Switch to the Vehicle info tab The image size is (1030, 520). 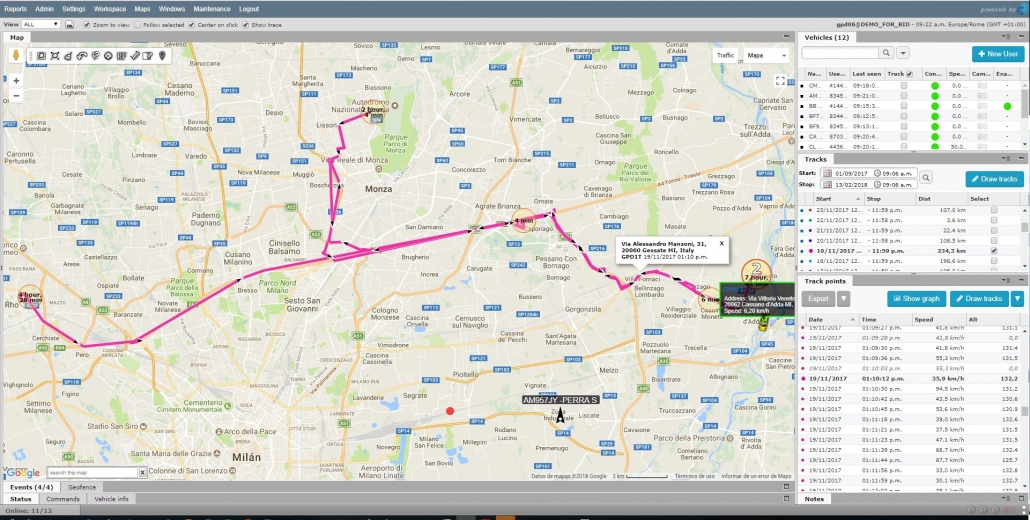click(112, 499)
